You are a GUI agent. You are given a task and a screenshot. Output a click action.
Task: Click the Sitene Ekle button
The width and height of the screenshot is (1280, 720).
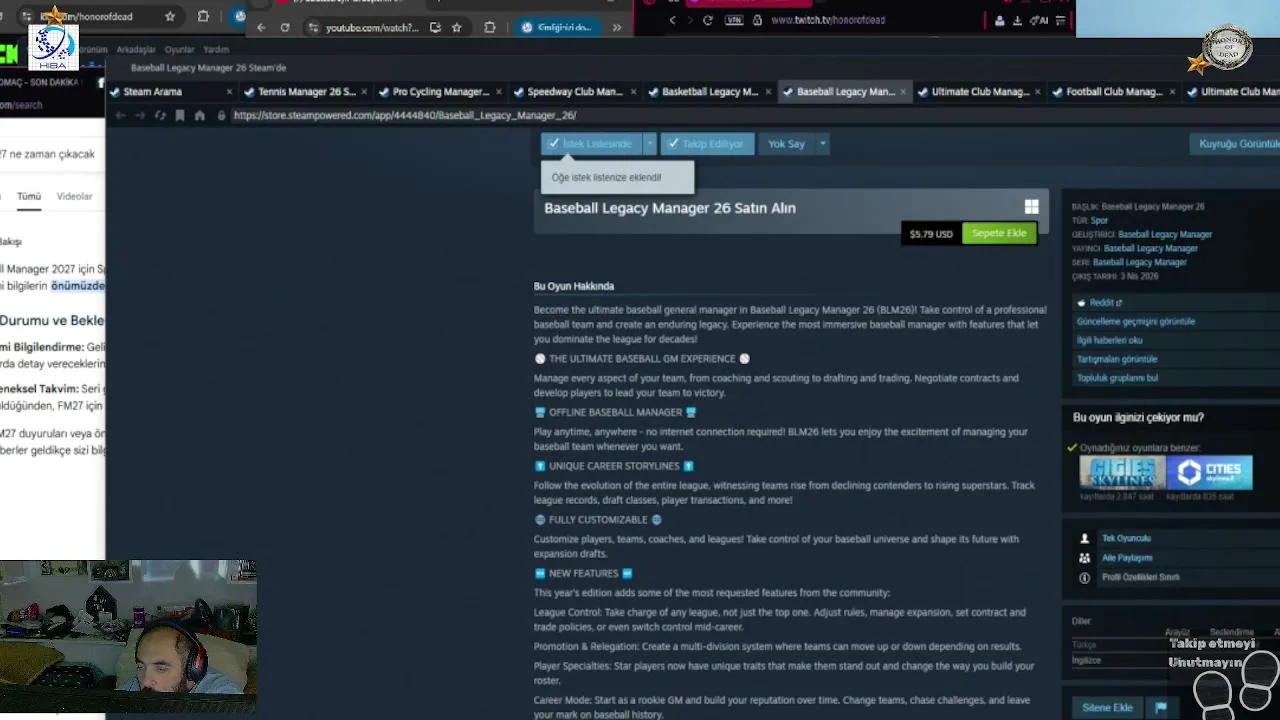coord(1107,708)
